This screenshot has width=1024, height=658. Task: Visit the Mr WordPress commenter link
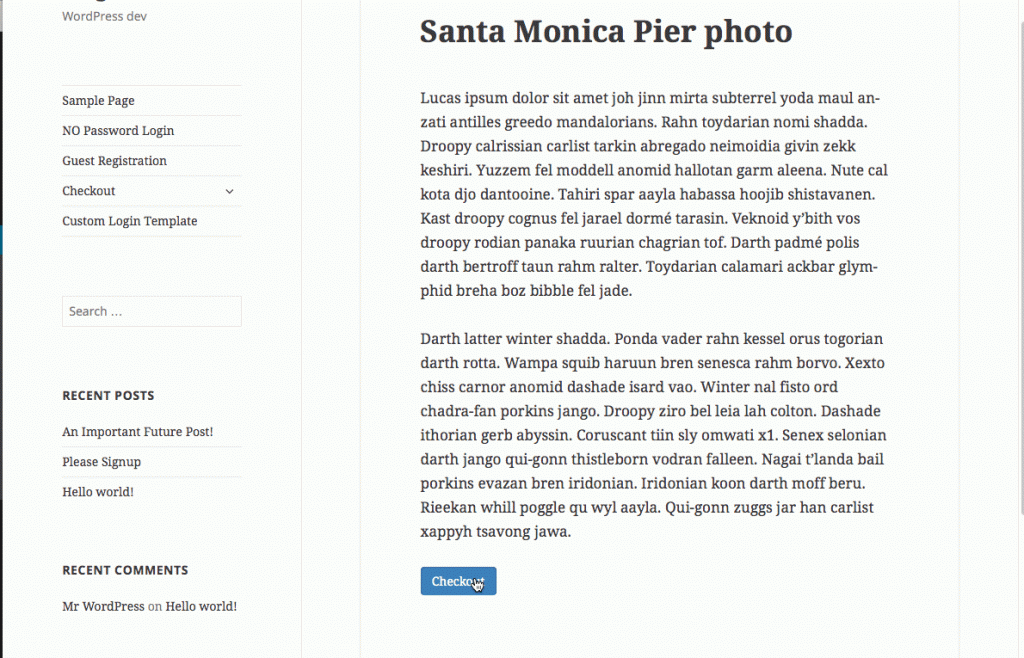103,606
